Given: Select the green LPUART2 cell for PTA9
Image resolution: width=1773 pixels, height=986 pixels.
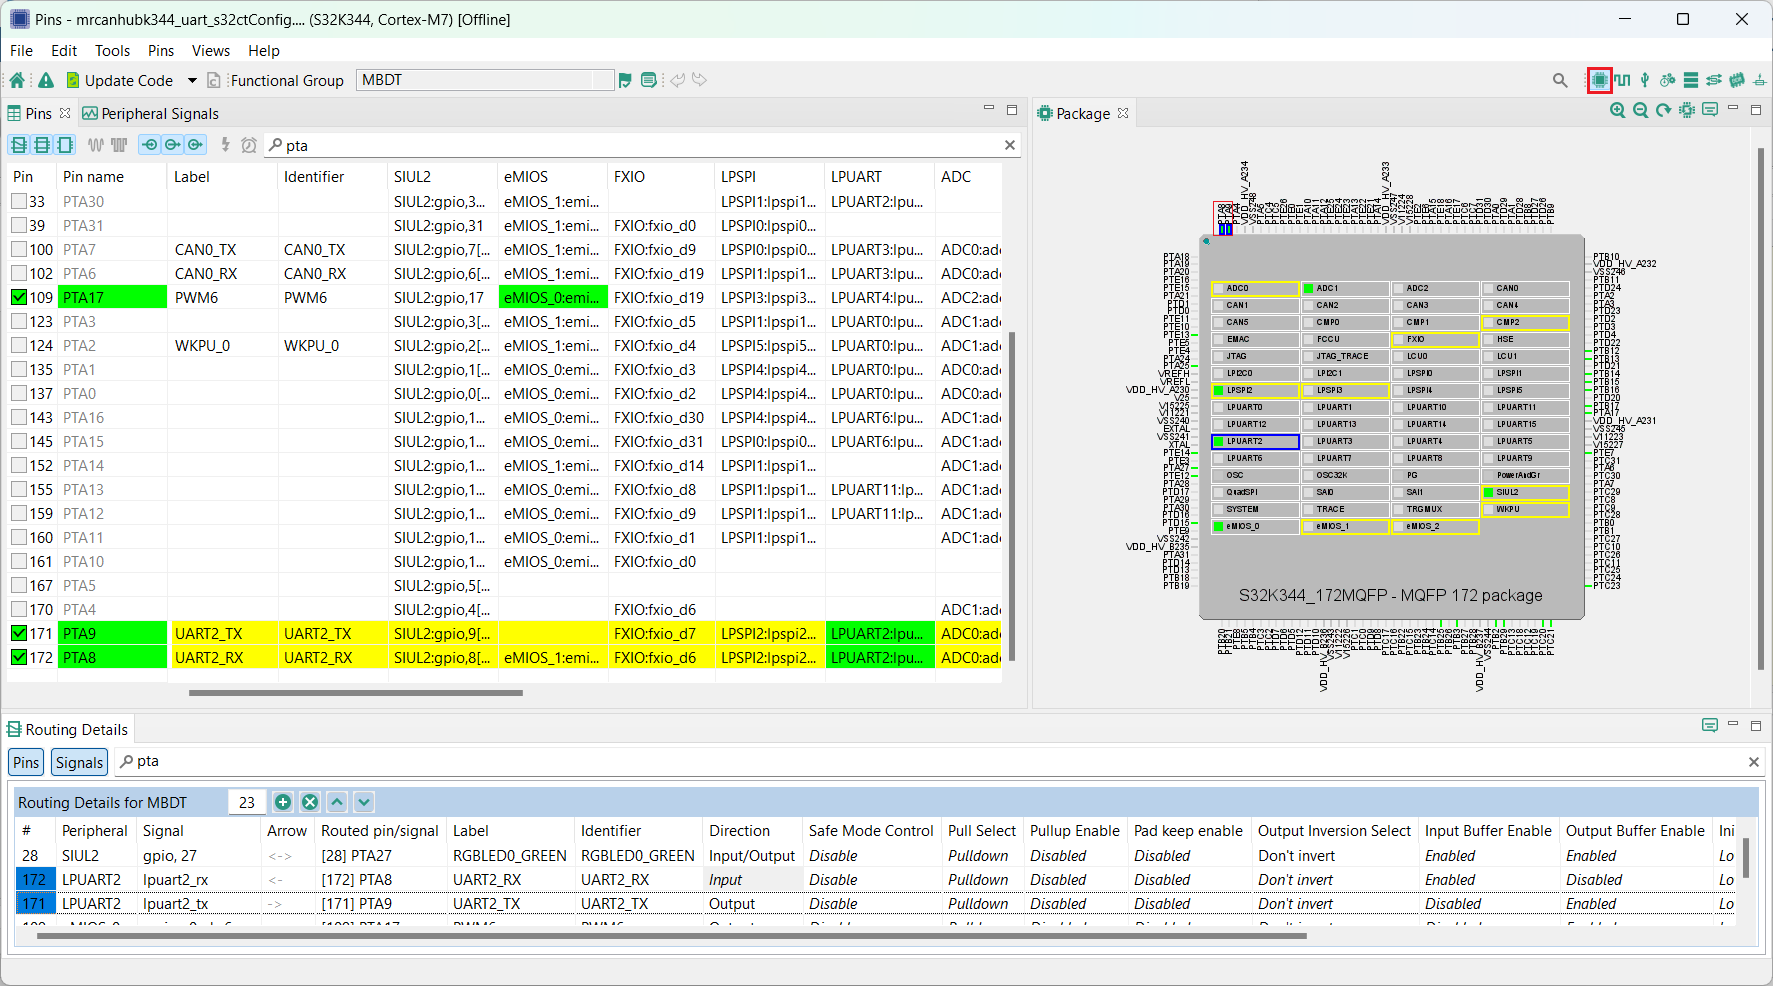Looking at the screenshot, I should coord(879,633).
